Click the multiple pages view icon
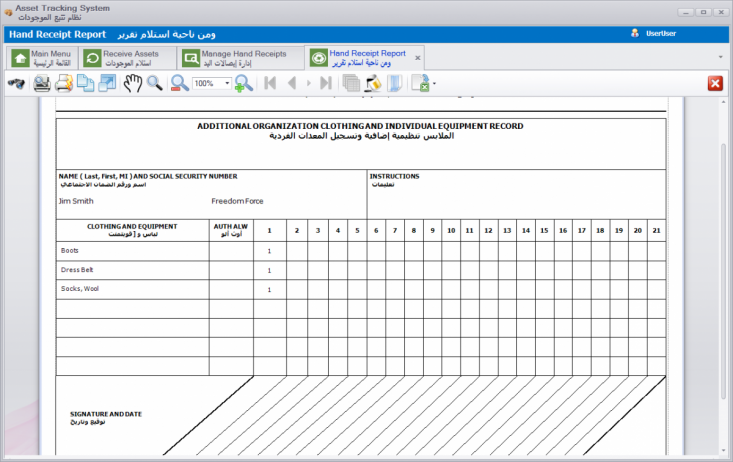The width and height of the screenshot is (733, 462). tap(351, 83)
